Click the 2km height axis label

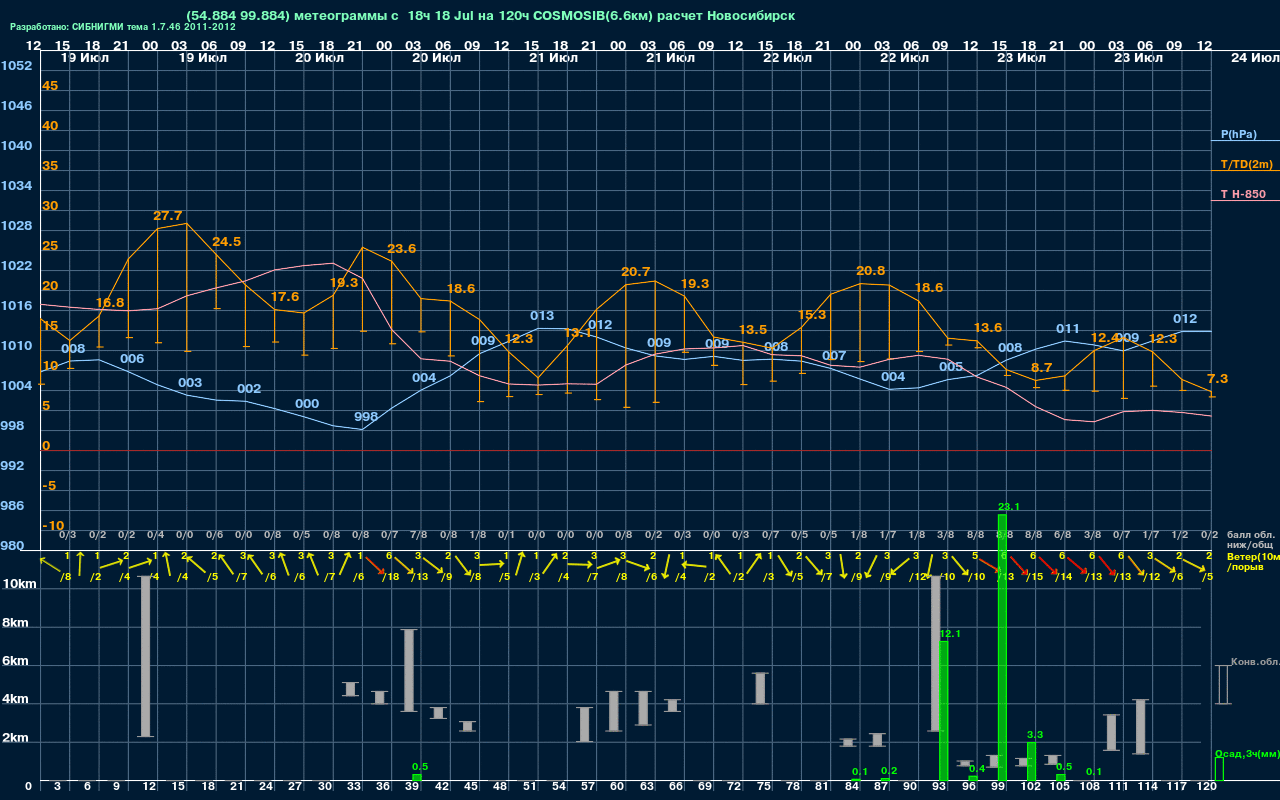pyautogui.click(x=17, y=740)
